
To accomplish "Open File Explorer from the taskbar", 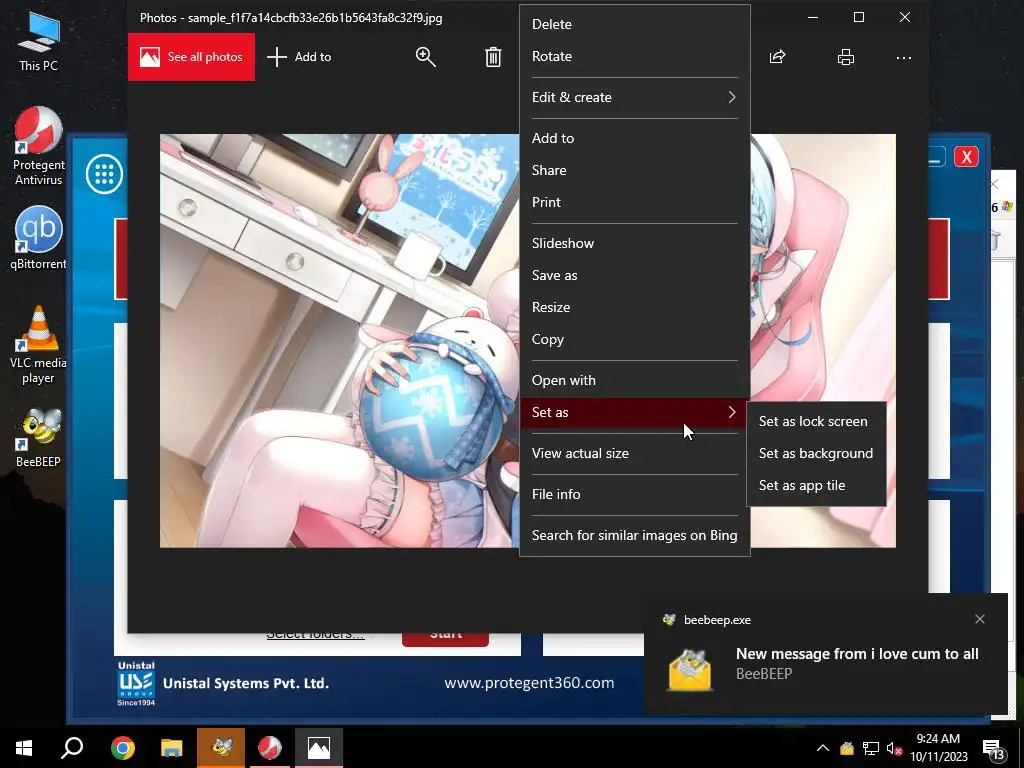I will click(x=172, y=748).
